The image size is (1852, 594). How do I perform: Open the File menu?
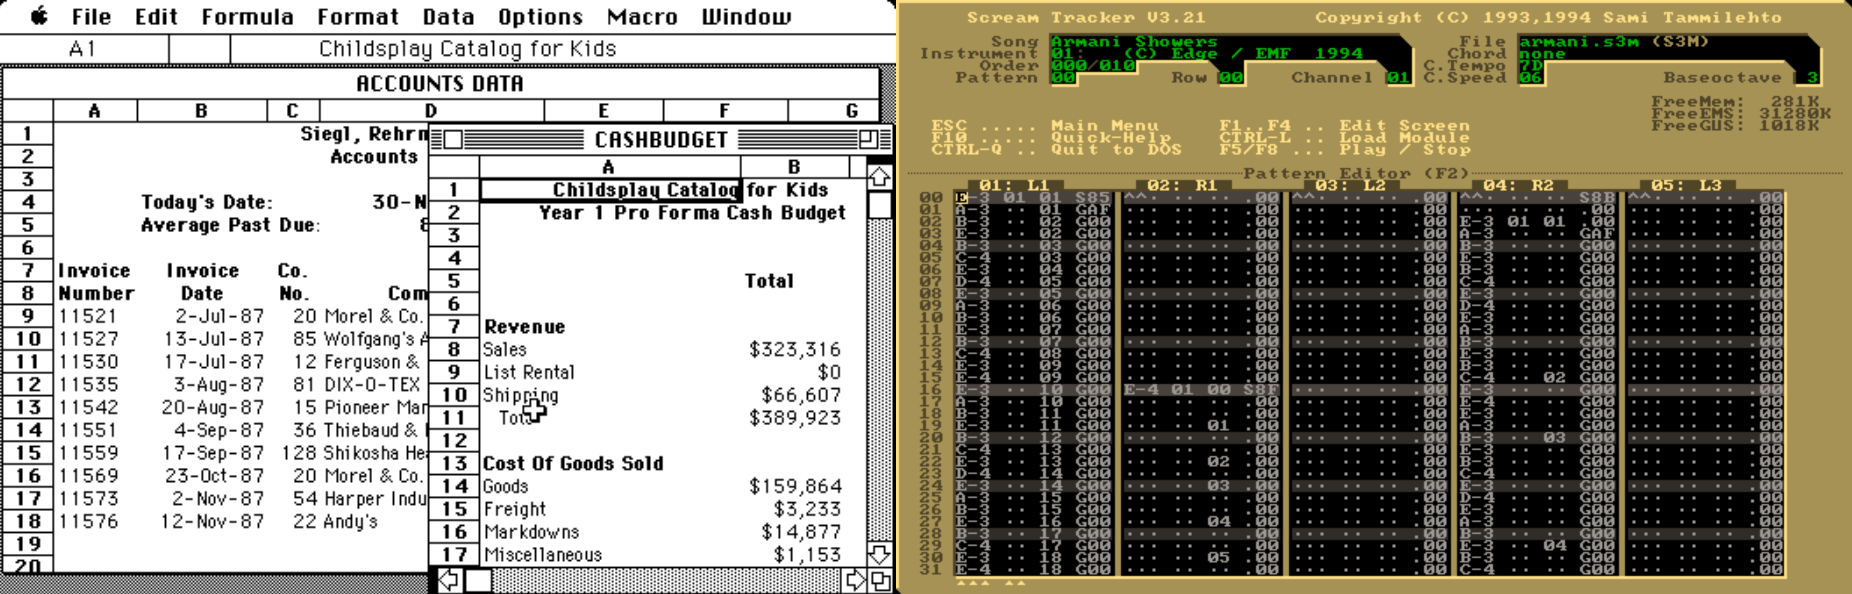point(92,17)
